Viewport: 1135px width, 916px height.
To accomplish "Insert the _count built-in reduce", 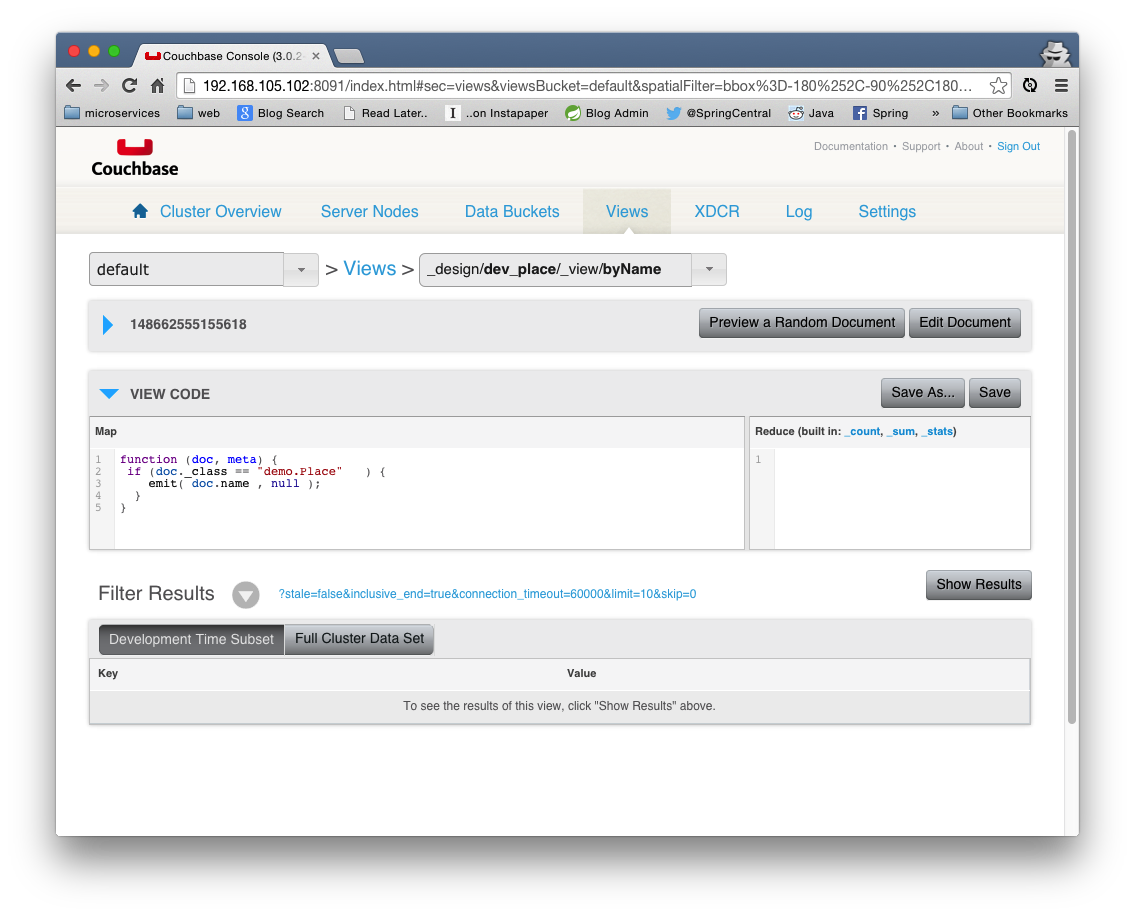I will click(x=862, y=432).
